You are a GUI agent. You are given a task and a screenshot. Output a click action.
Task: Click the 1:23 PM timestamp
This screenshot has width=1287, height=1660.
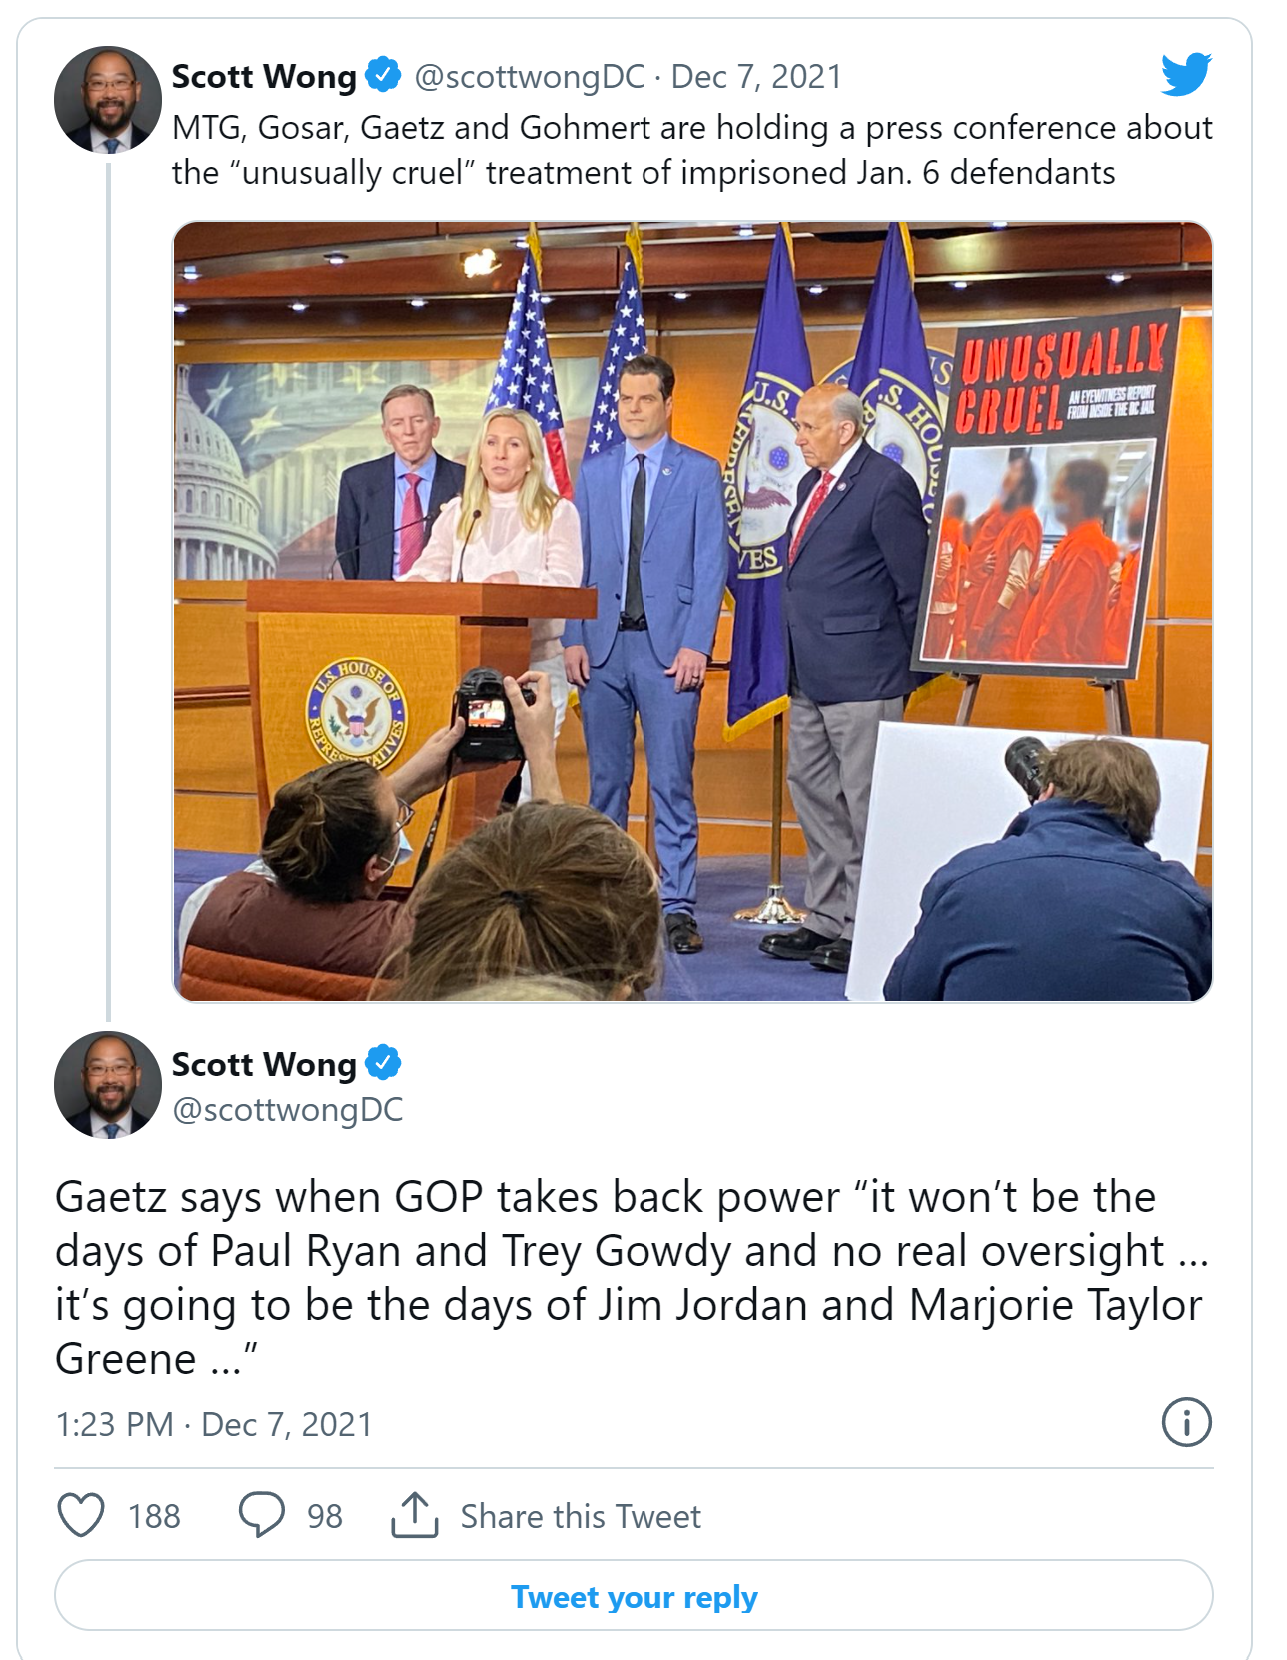(114, 1424)
